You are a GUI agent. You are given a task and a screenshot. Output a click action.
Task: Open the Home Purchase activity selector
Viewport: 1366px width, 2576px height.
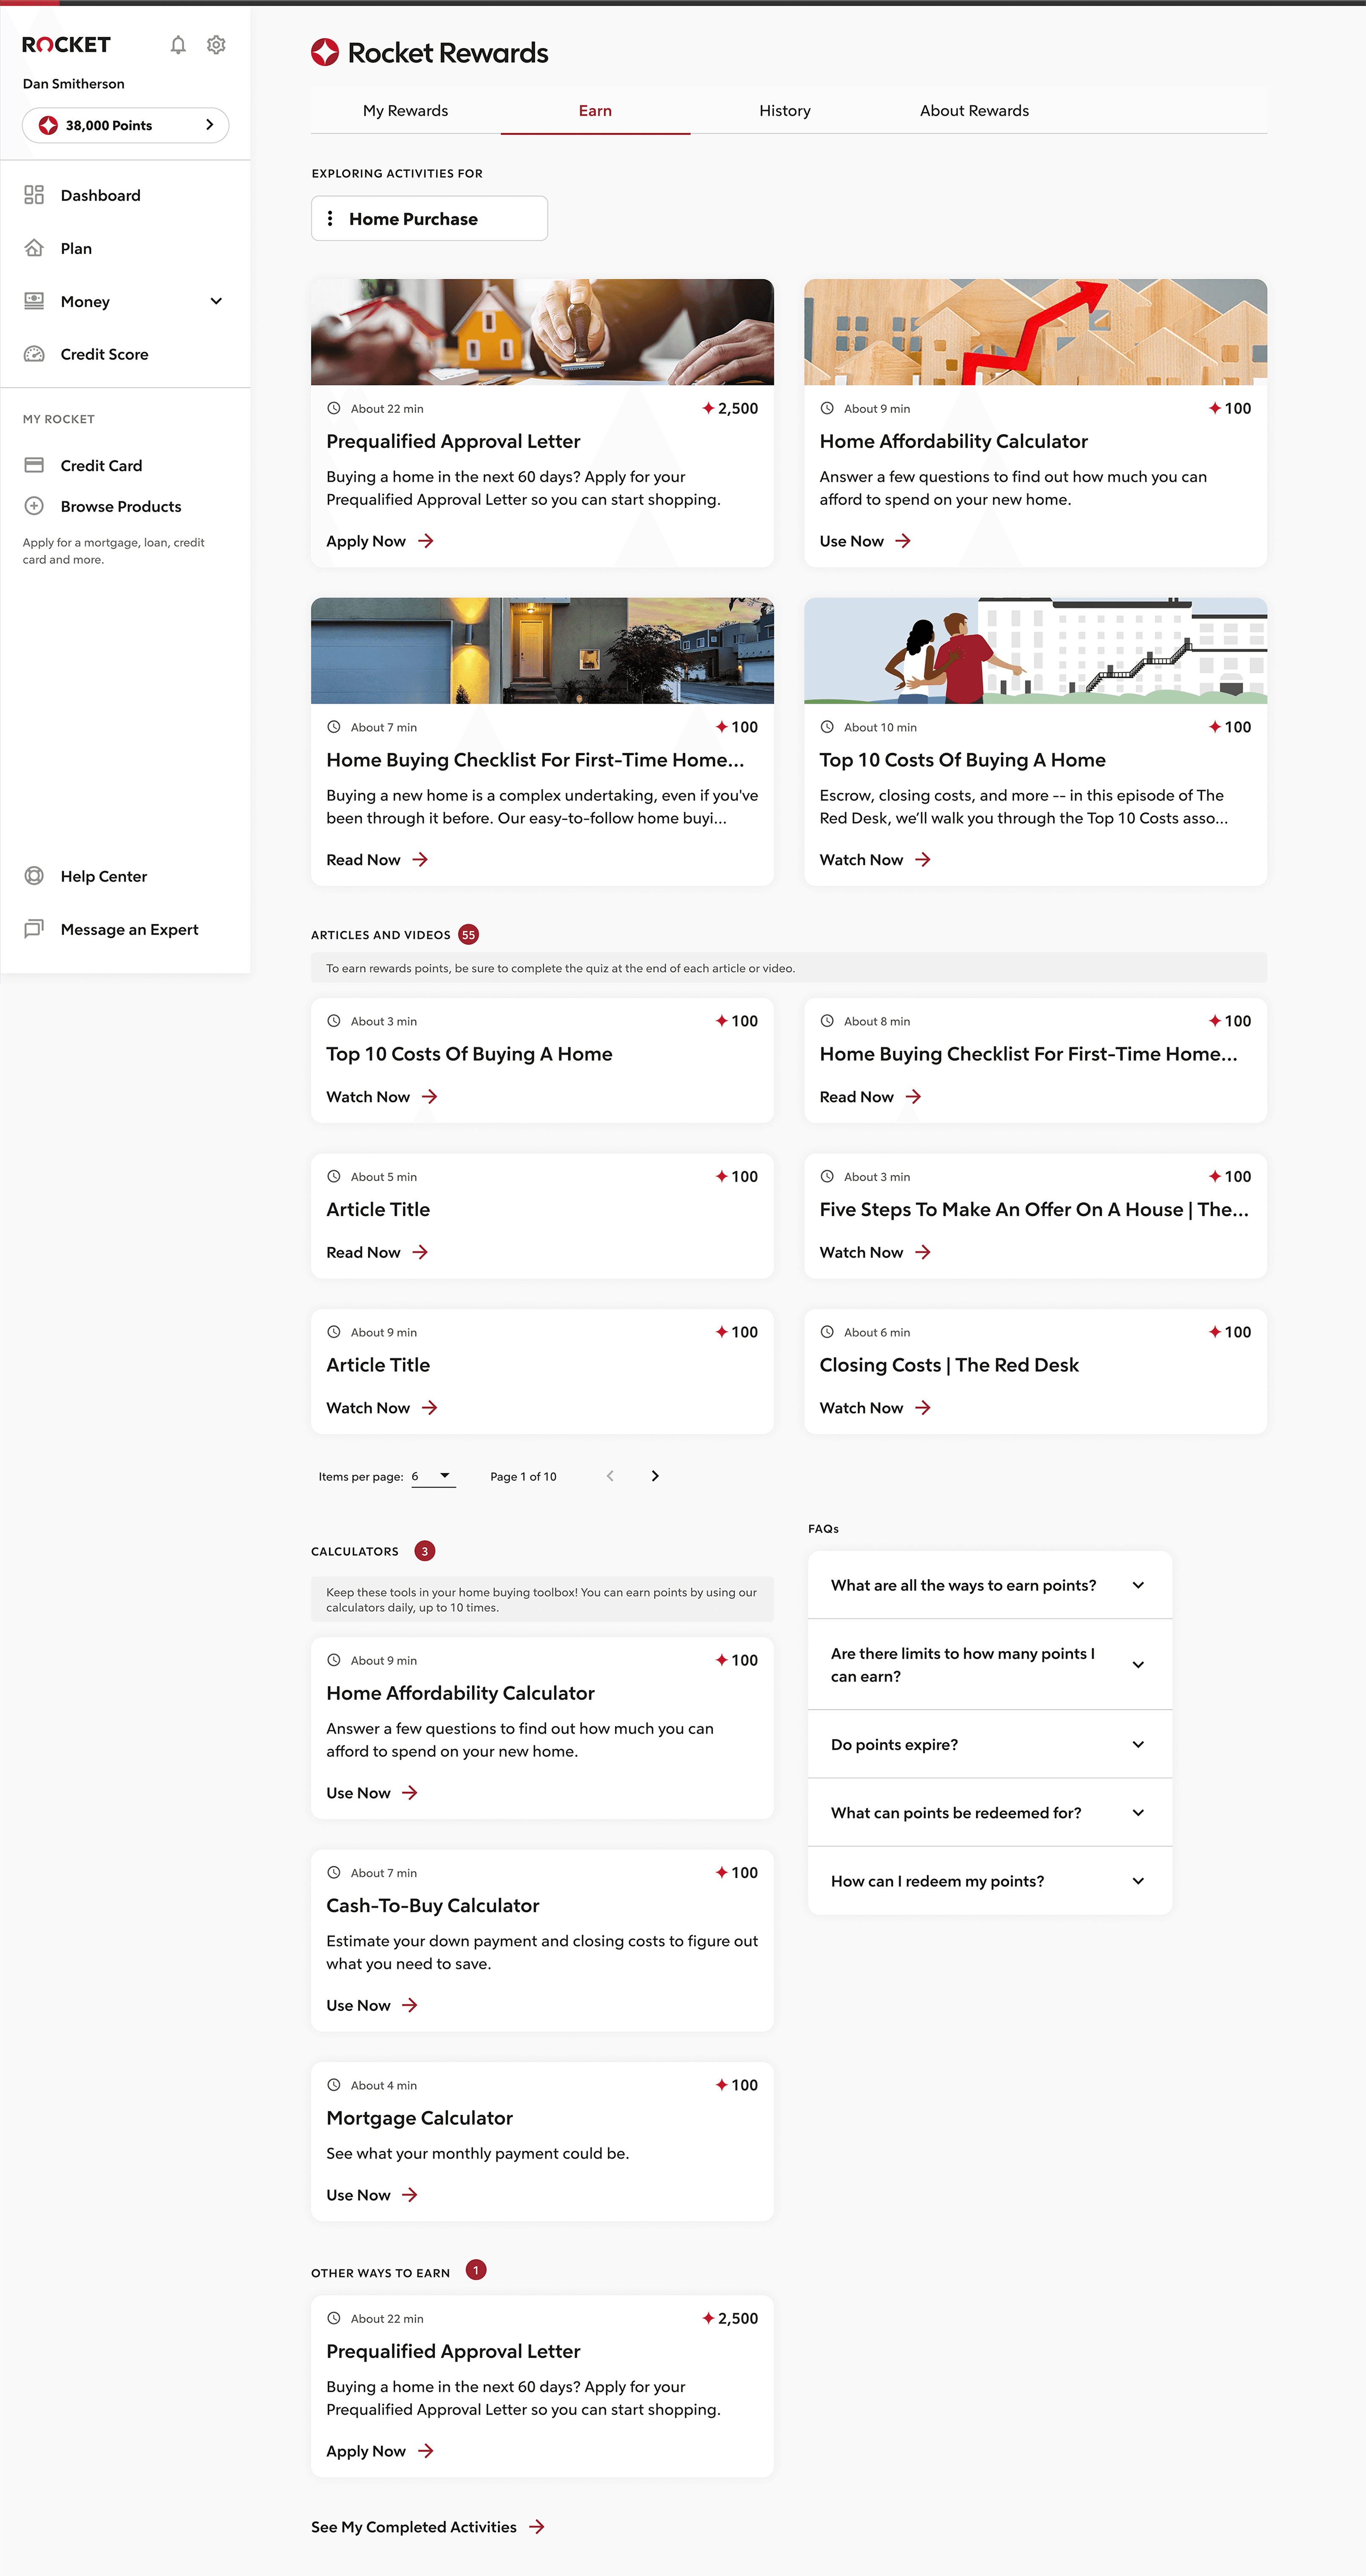tap(429, 218)
